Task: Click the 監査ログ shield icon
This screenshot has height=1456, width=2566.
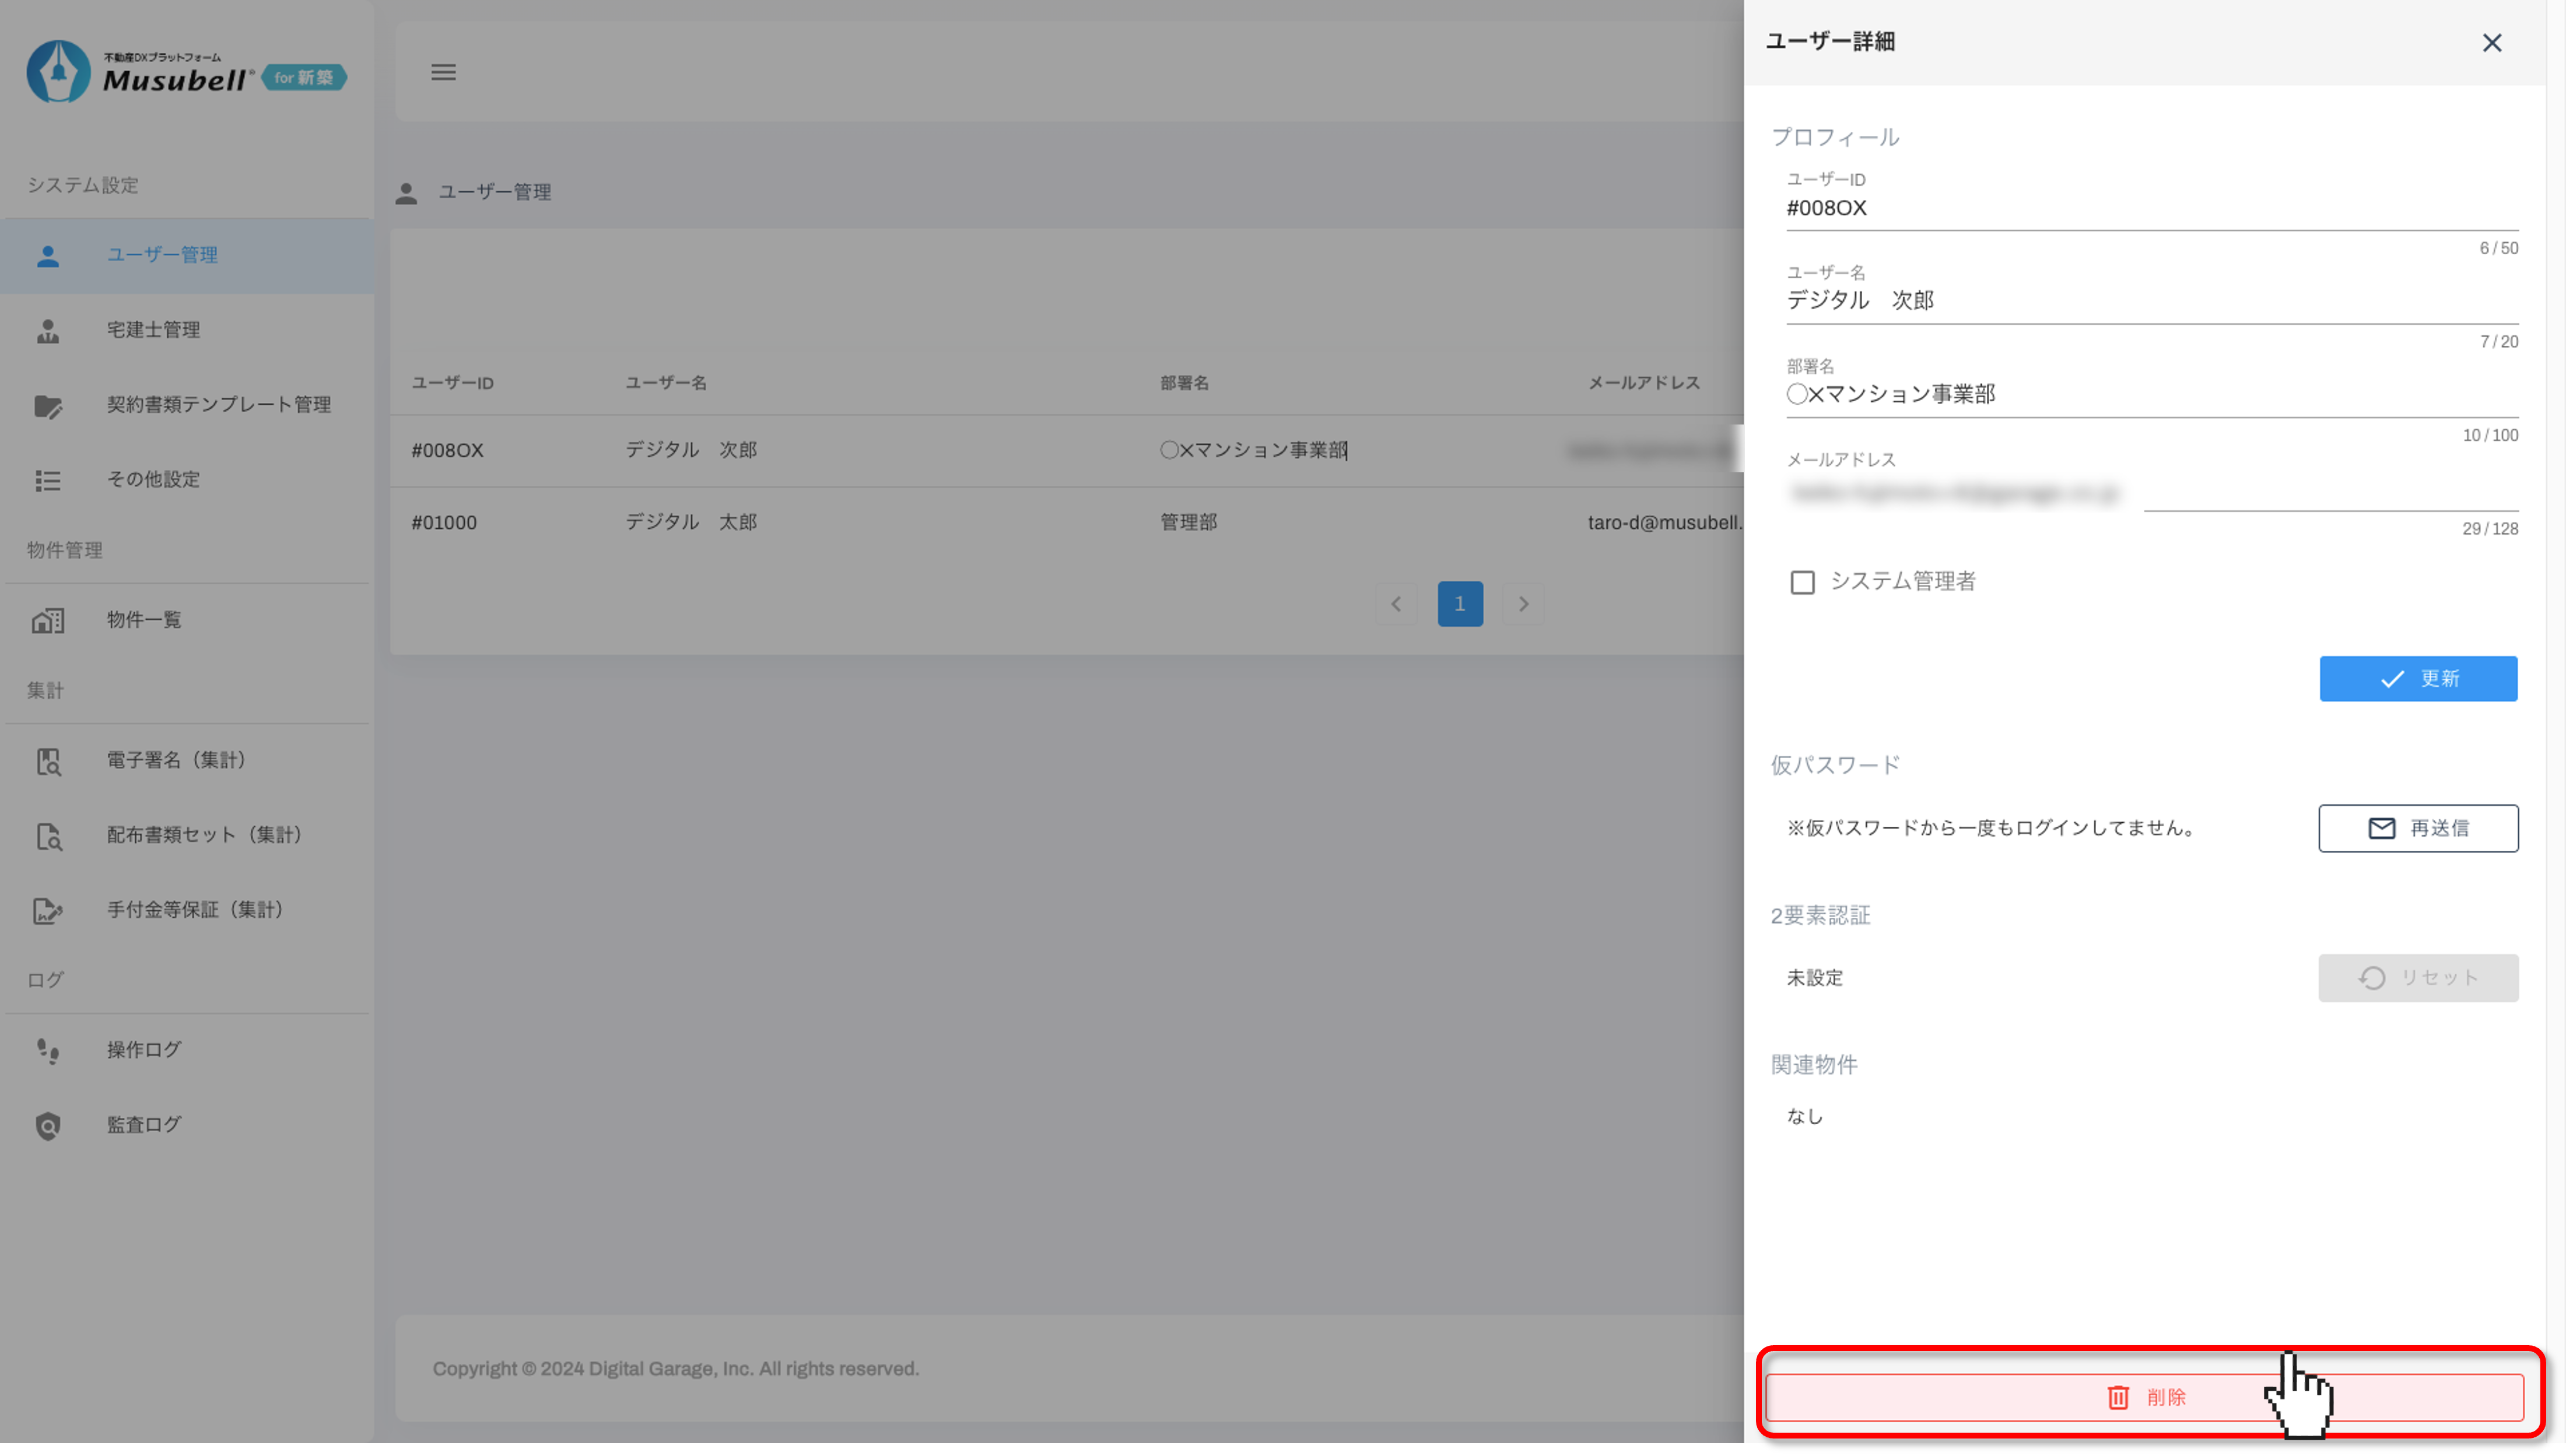Action: tap(48, 1126)
